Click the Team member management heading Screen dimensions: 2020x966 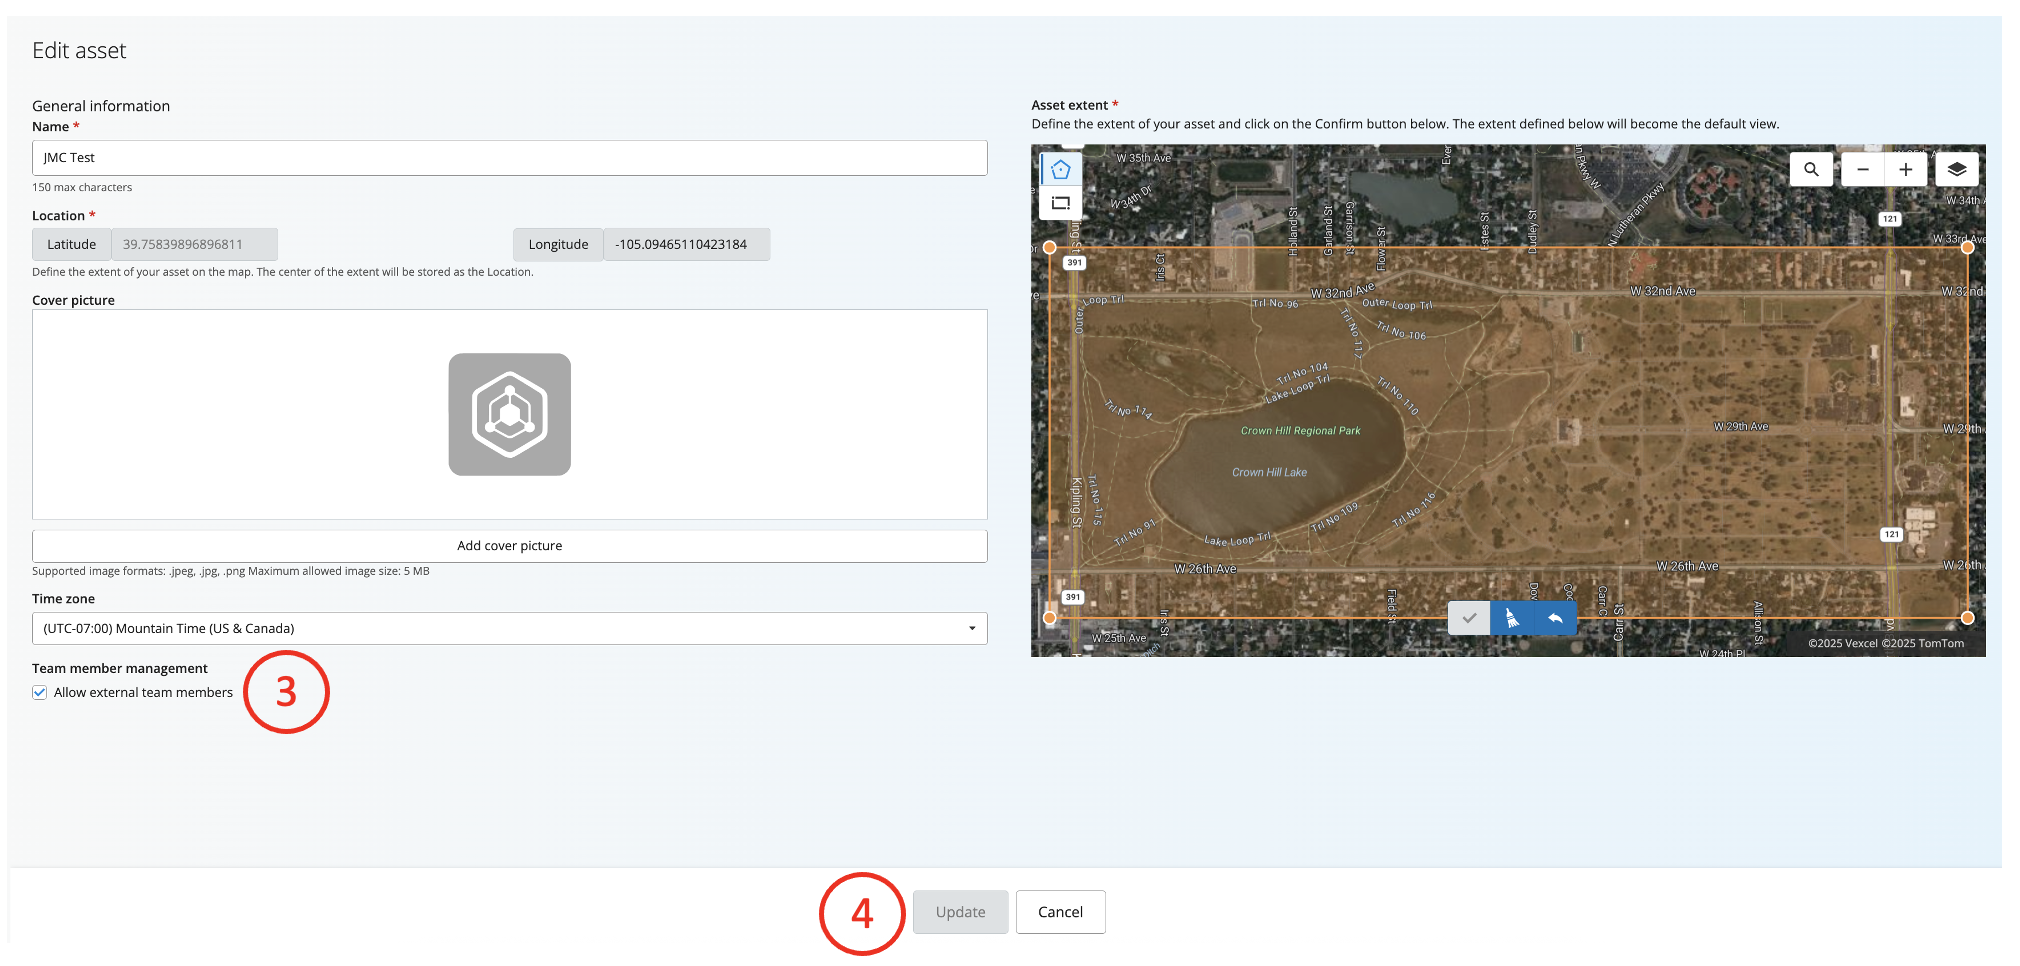[120, 669]
